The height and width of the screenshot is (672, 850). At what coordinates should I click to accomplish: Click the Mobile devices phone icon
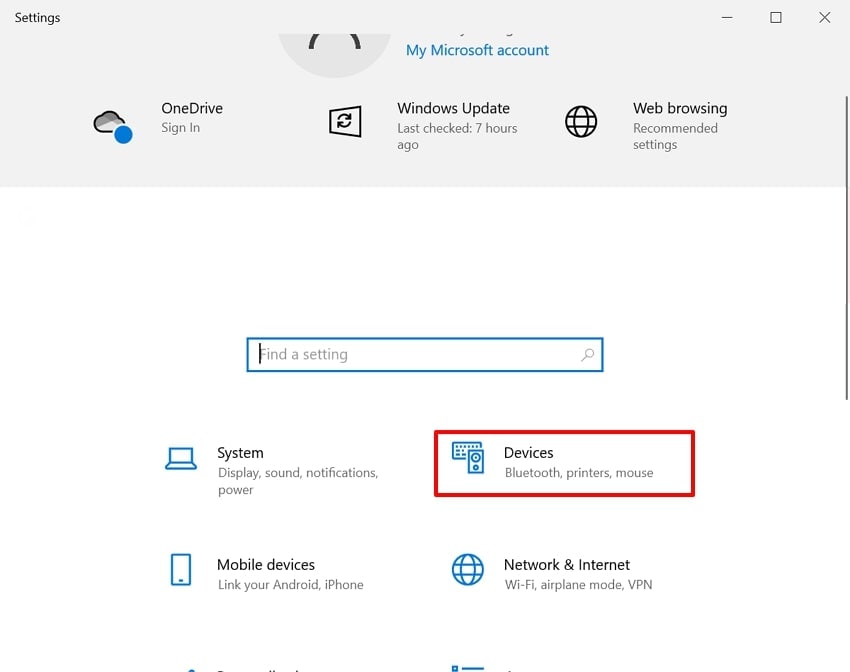point(181,570)
